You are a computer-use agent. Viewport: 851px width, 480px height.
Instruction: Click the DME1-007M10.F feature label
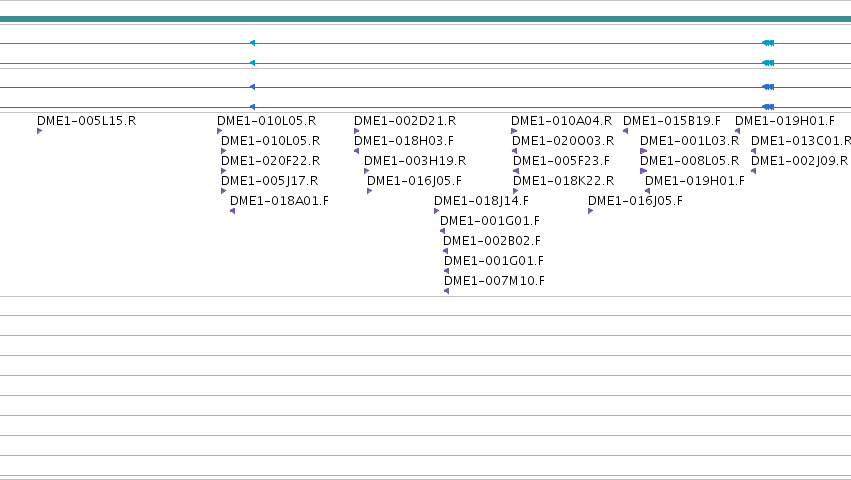(494, 281)
